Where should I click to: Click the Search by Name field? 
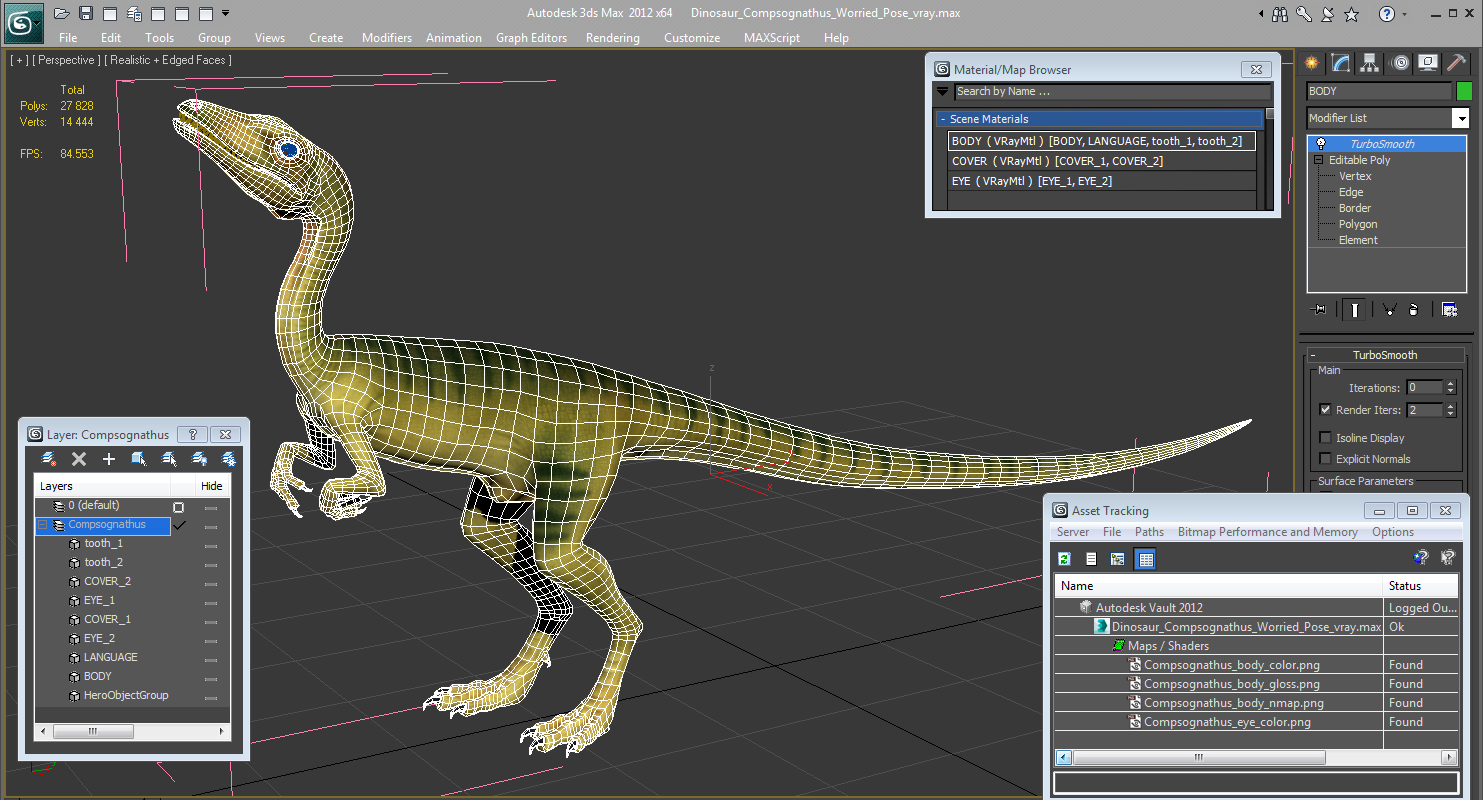(x=1112, y=91)
